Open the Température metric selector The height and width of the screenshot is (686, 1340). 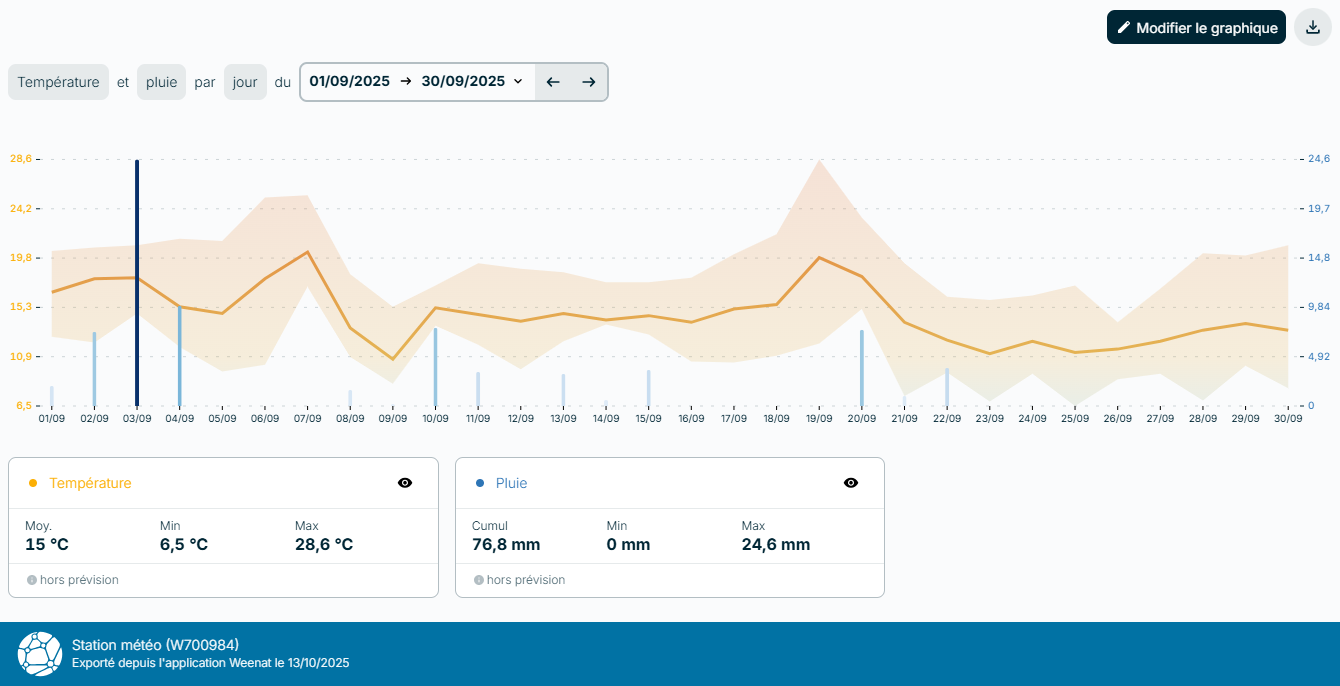(59, 82)
